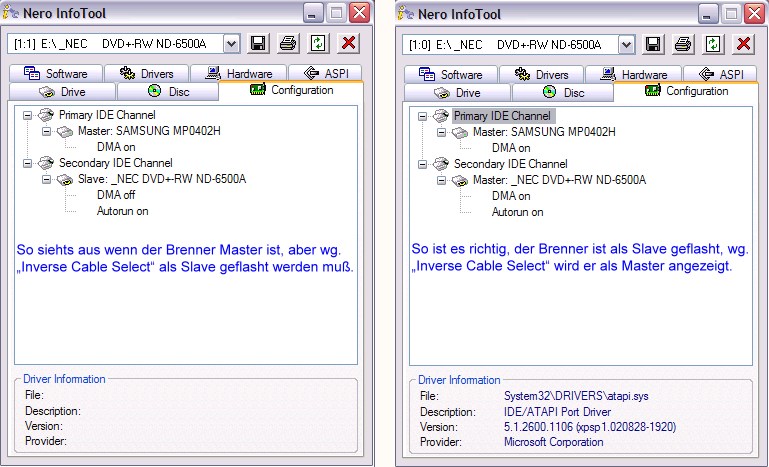The image size is (769, 467).
Task: Select Master: SAMSUNG MP0402H in right window
Action: [x=544, y=132]
